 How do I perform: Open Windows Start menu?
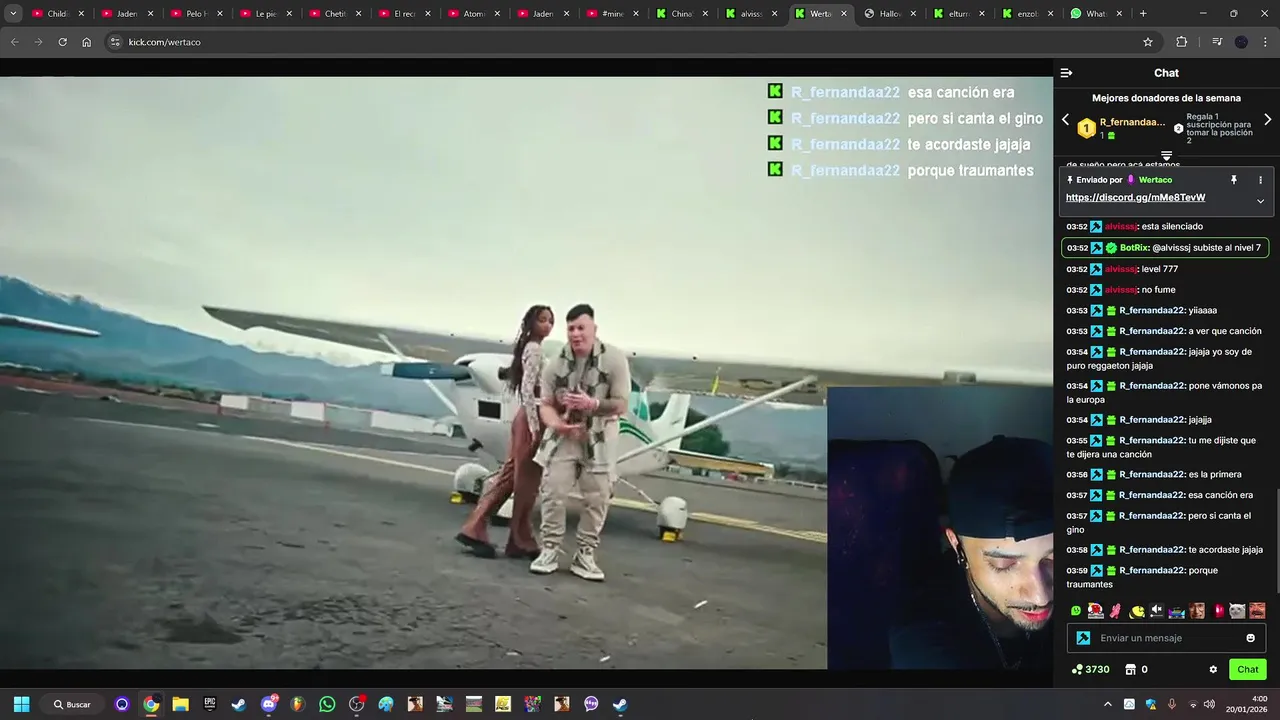point(21,704)
